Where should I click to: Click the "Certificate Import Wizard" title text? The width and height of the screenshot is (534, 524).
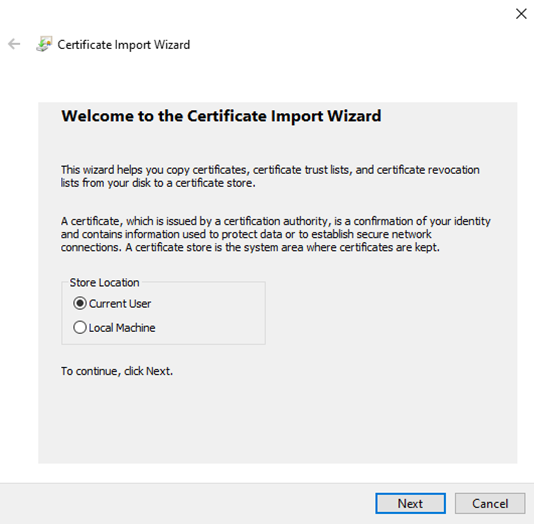tap(124, 45)
